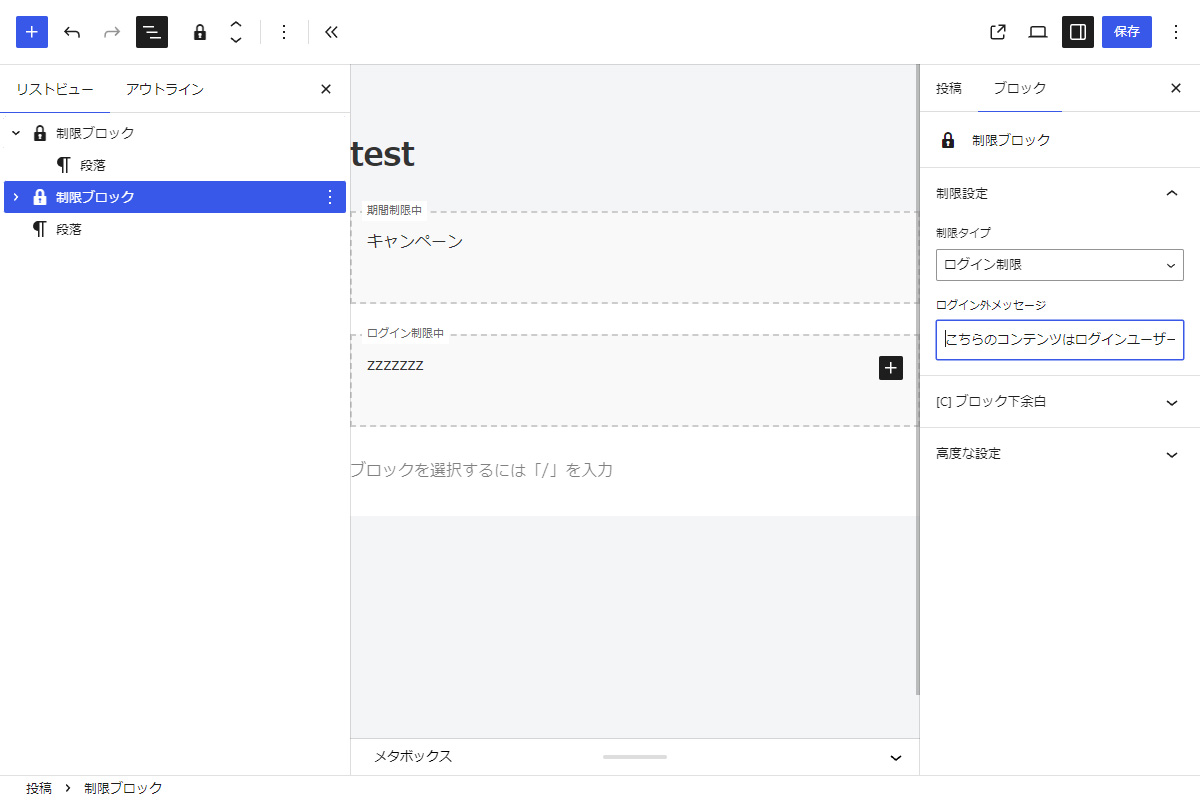Open the editor options kebab menu
1200x800 pixels.
pyautogui.click(x=1176, y=32)
